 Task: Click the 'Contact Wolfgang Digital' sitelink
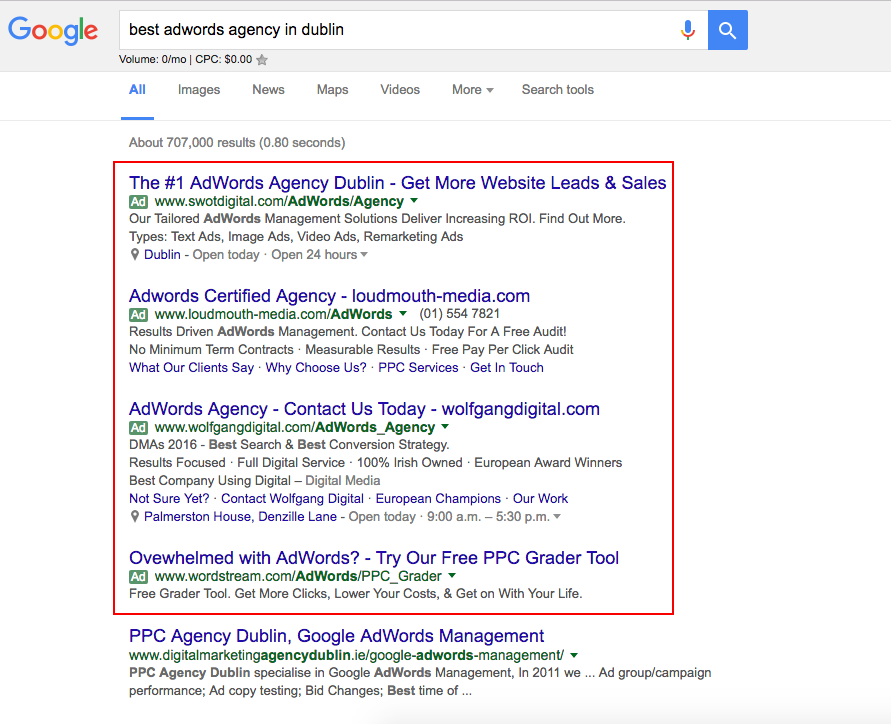coord(292,499)
